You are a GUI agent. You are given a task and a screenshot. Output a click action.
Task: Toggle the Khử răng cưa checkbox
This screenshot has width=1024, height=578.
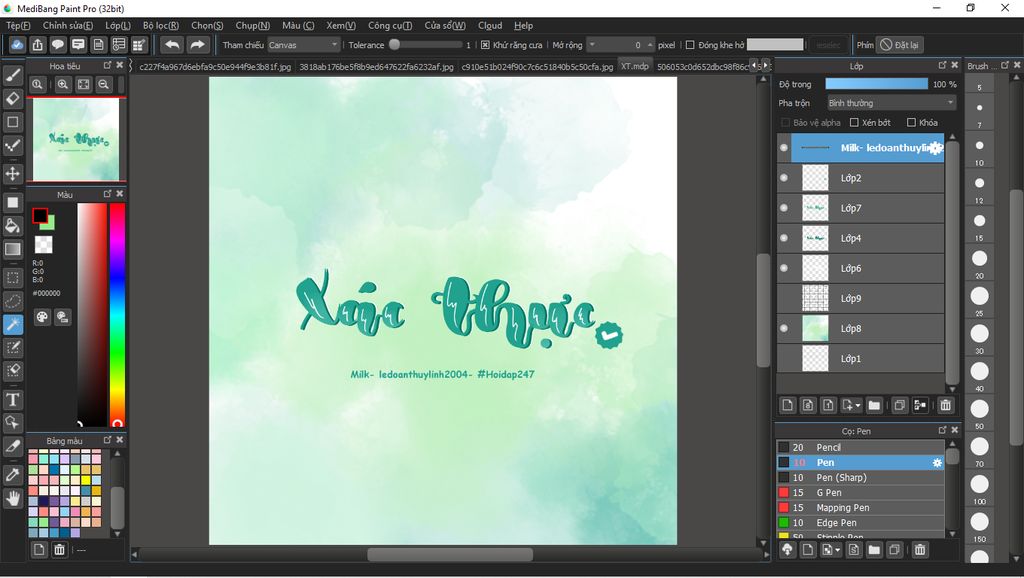485,45
